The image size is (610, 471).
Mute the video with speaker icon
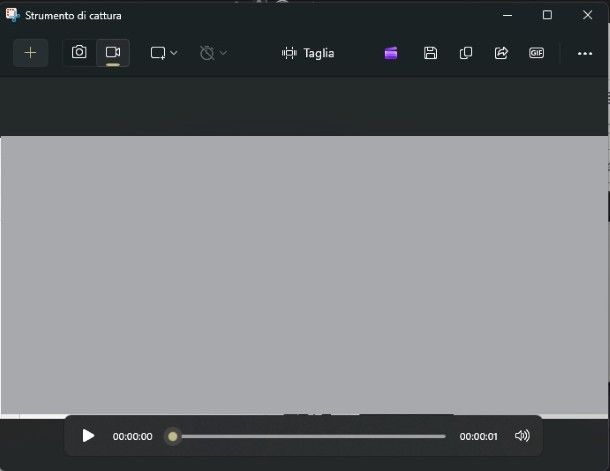pos(522,436)
